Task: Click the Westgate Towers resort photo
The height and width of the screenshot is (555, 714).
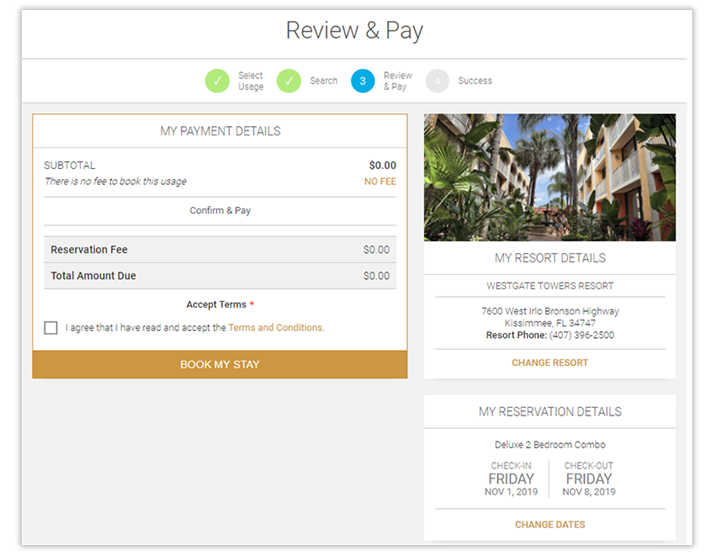Action: (x=550, y=178)
